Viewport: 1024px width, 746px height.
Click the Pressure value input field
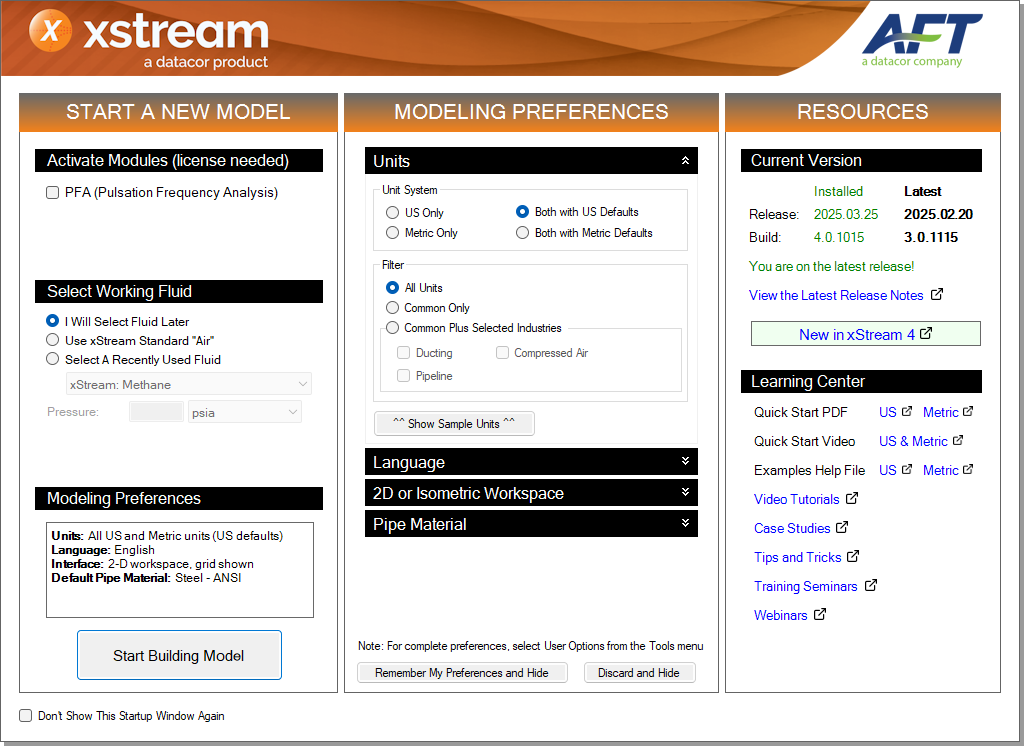[x=157, y=412]
